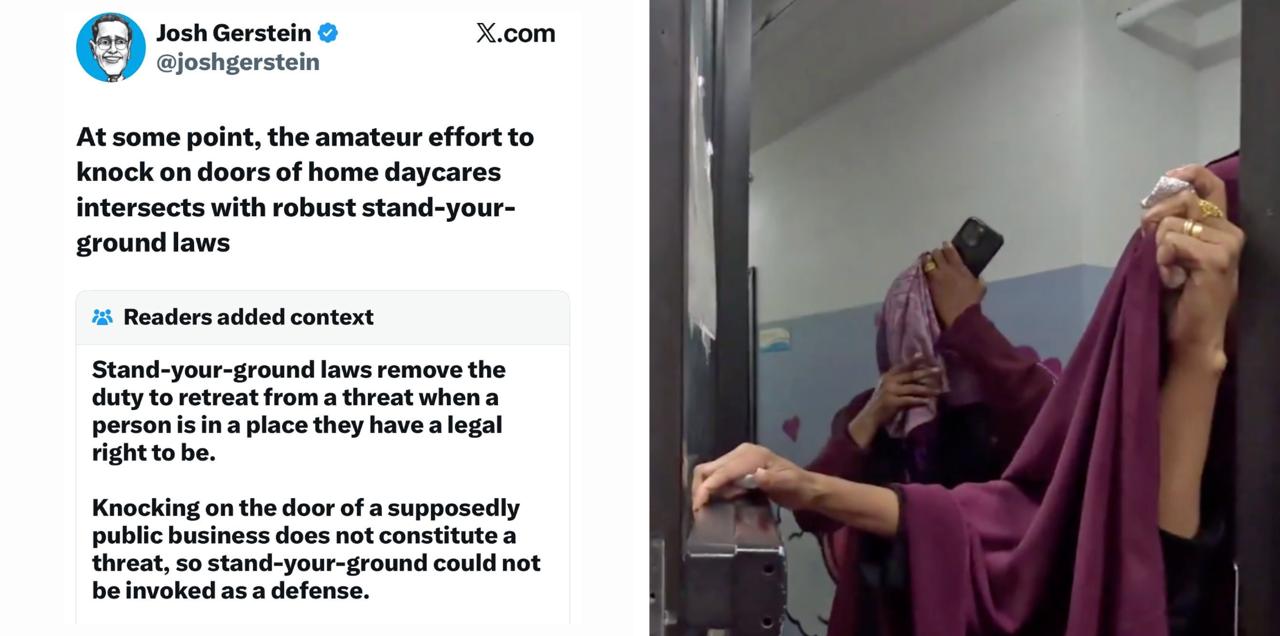Viewport: 1280px width, 636px height.
Task: Click the phrase 'ground laws' in tweet
Action: coord(153,242)
